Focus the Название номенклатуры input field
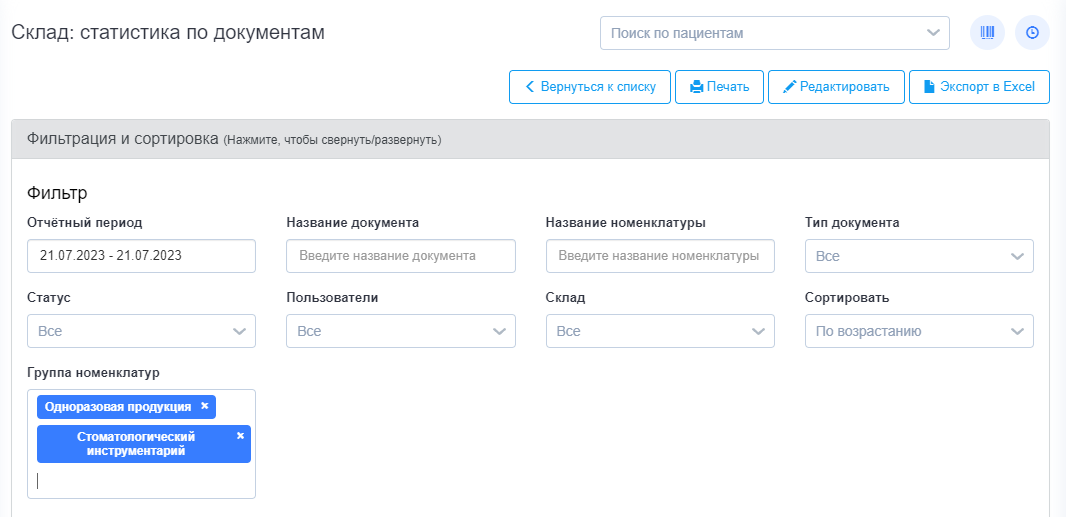Image resolution: width=1066 pixels, height=517 pixels. pyautogui.click(x=660, y=256)
